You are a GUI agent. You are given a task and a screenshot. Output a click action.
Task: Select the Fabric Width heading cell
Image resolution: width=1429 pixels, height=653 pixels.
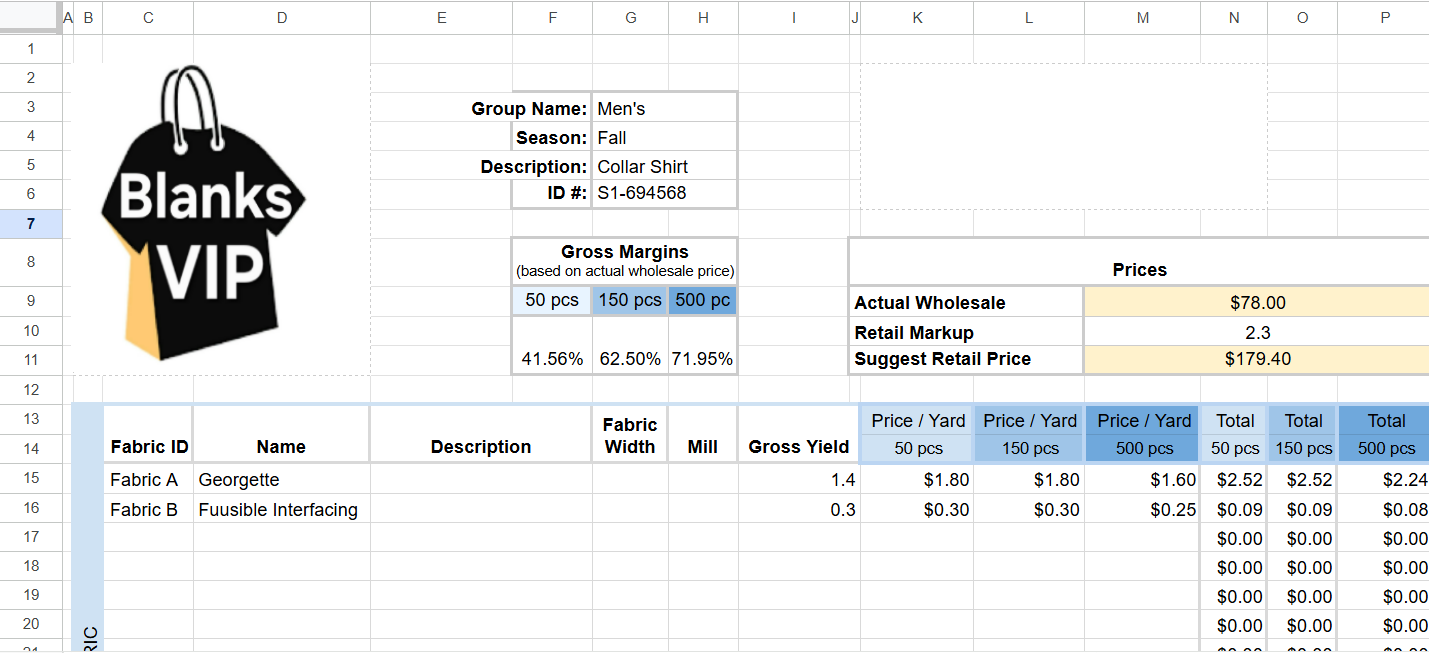click(630, 435)
